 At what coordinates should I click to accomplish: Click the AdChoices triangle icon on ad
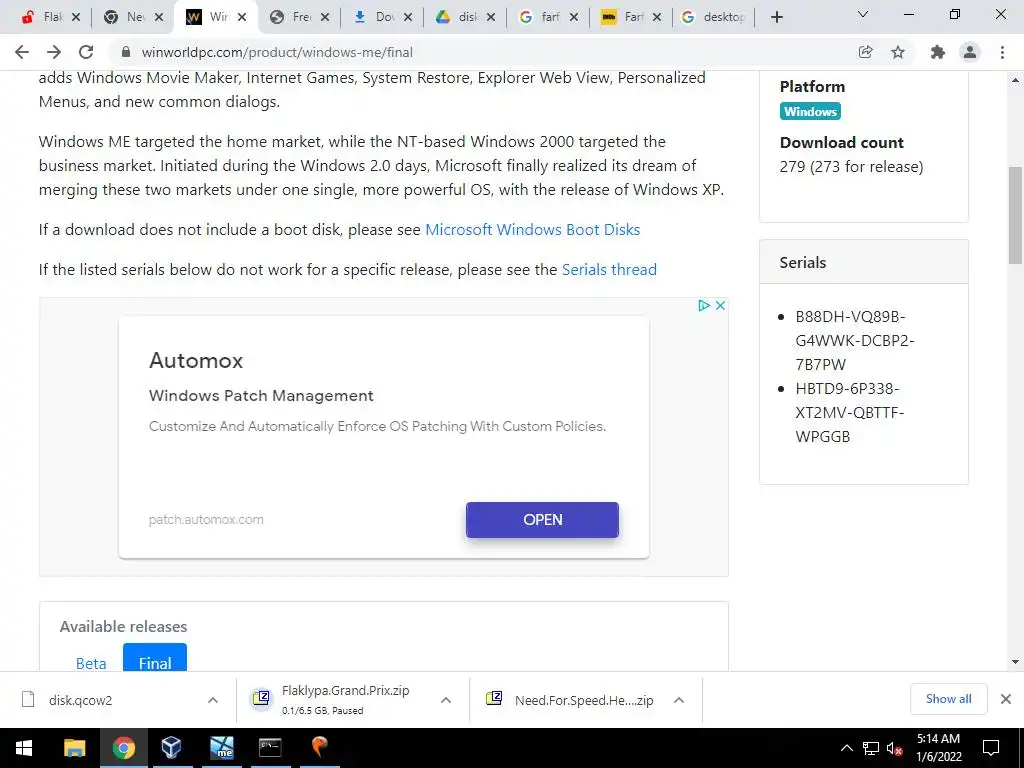tap(703, 305)
